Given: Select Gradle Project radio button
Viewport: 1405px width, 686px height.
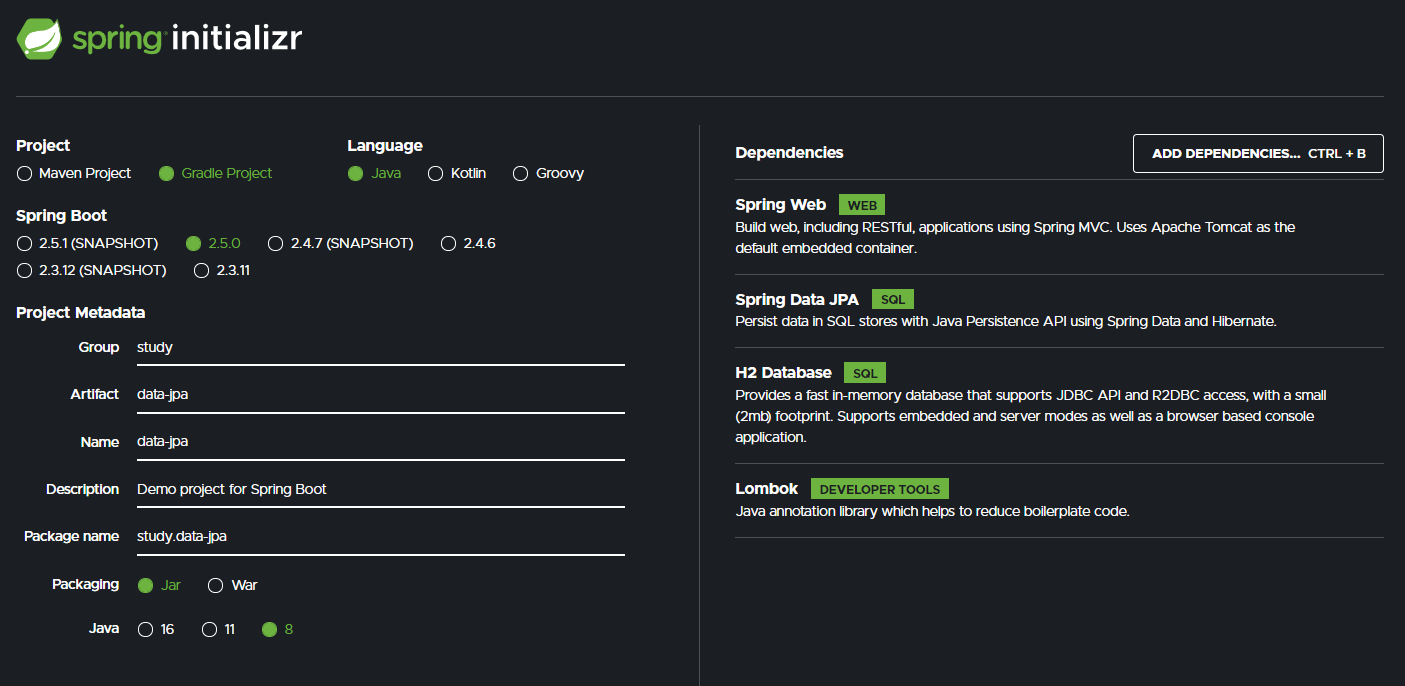Looking at the screenshot, I should (x=215, y=173).
